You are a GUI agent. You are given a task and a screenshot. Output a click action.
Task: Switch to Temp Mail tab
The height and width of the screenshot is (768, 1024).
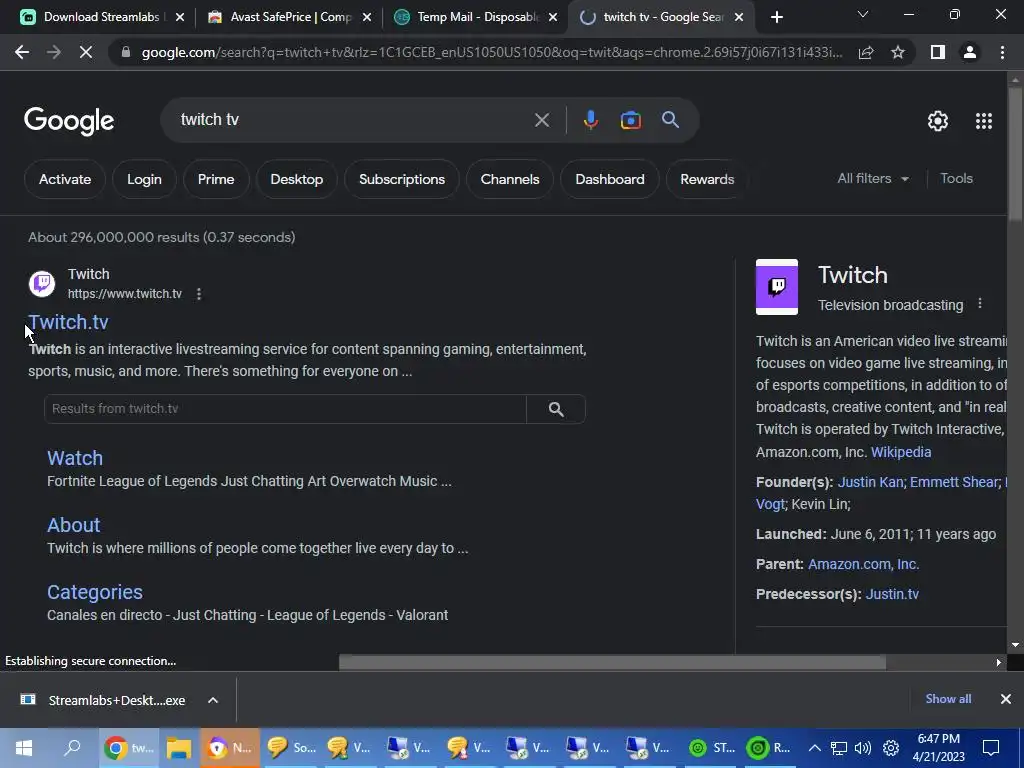tap(477, 18)
